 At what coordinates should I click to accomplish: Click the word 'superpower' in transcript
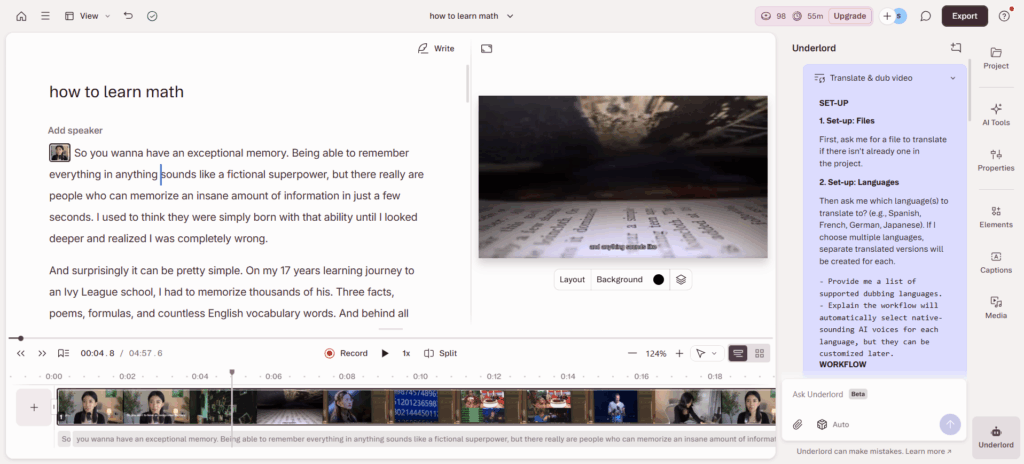298,174
